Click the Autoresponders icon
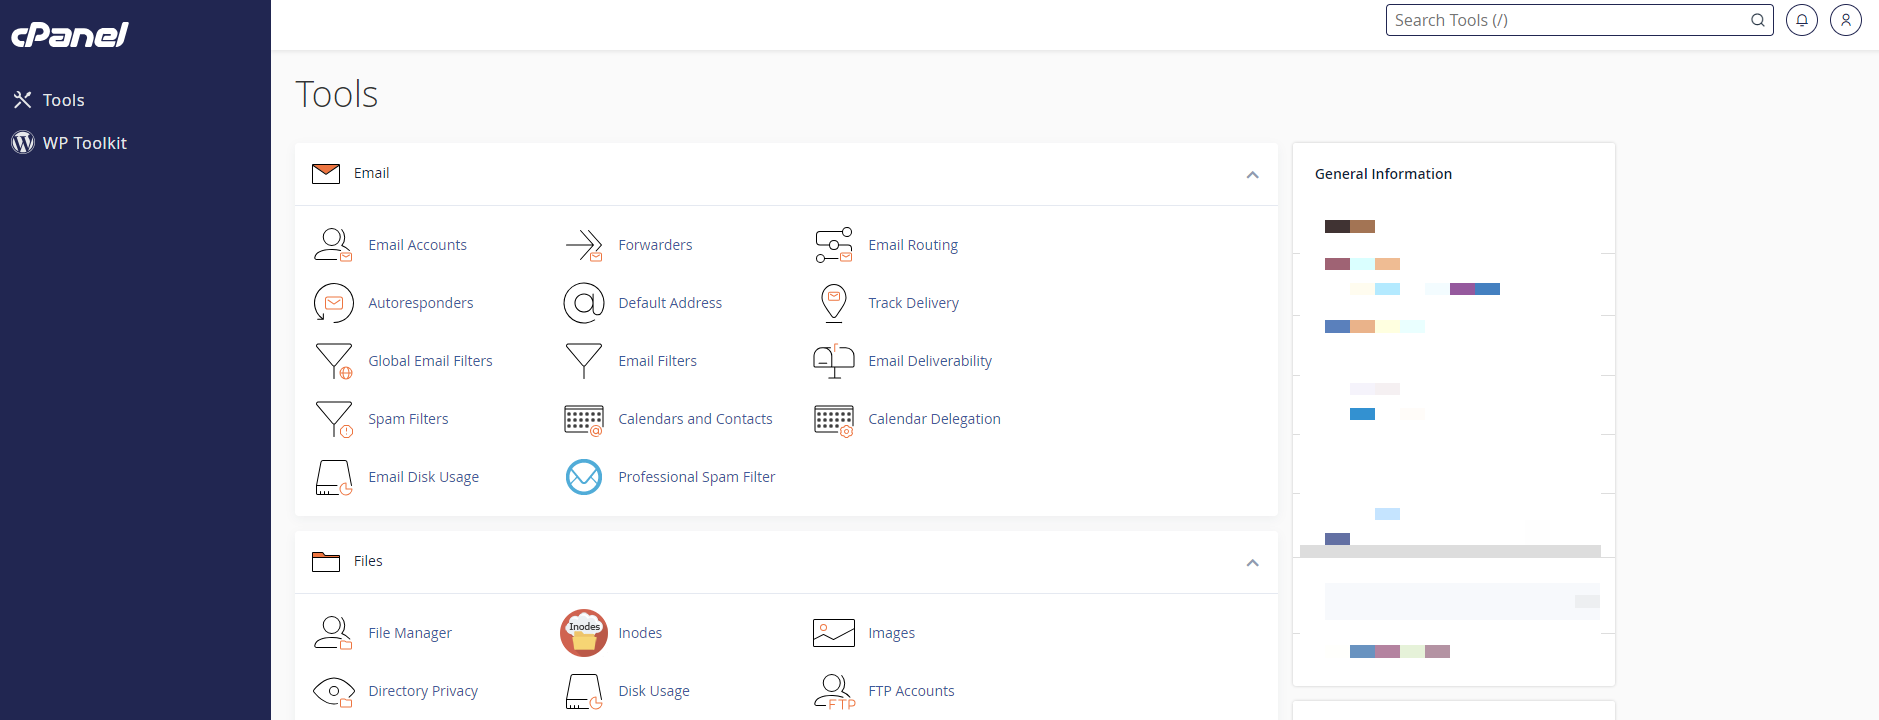1879x720 pixels. [333, 303]
